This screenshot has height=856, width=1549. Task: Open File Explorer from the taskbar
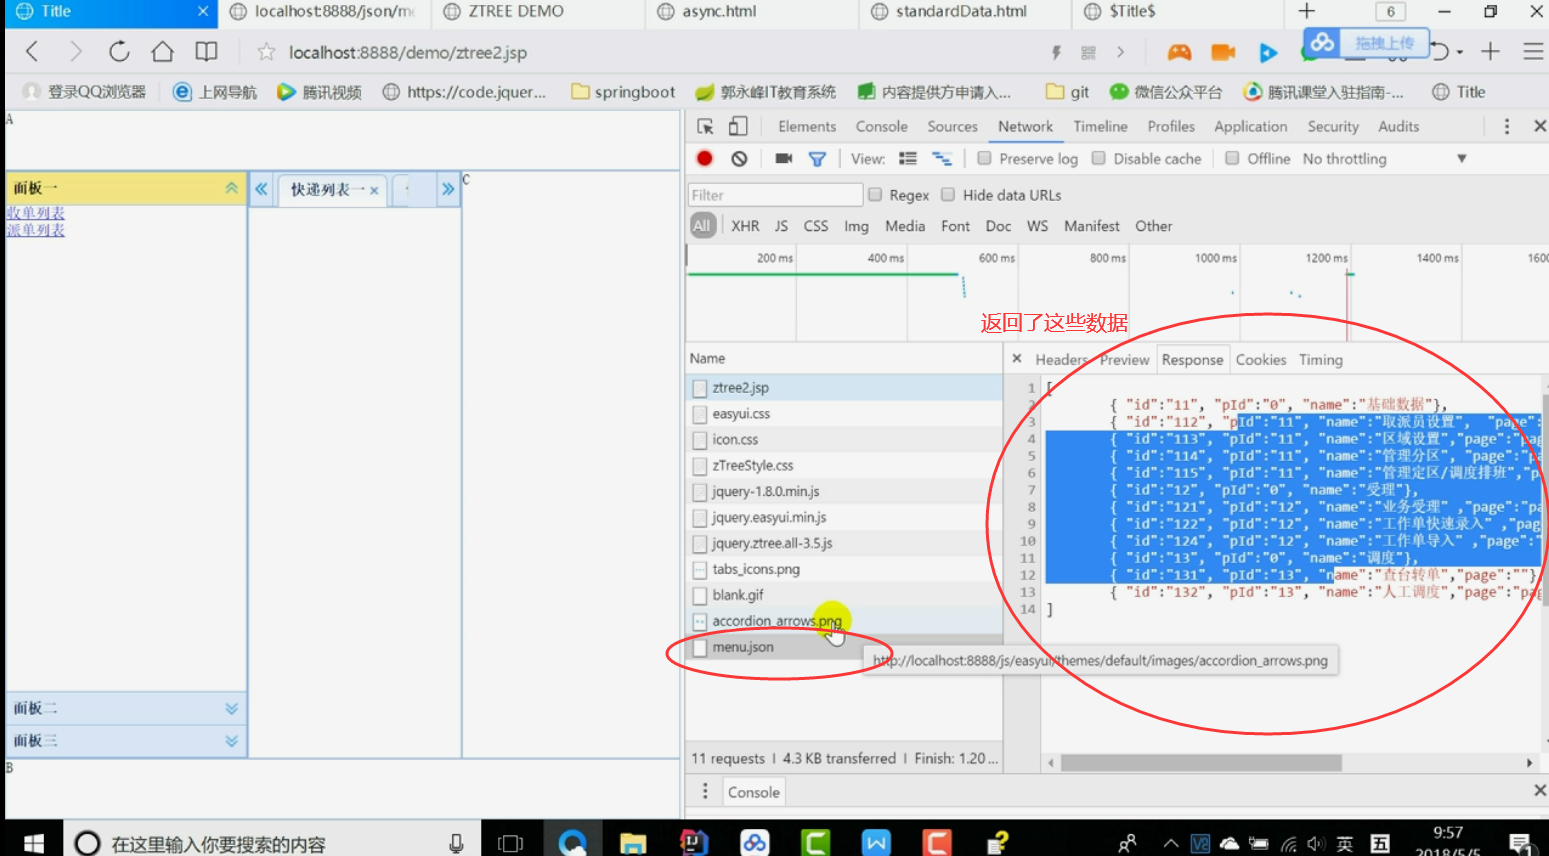632,843
